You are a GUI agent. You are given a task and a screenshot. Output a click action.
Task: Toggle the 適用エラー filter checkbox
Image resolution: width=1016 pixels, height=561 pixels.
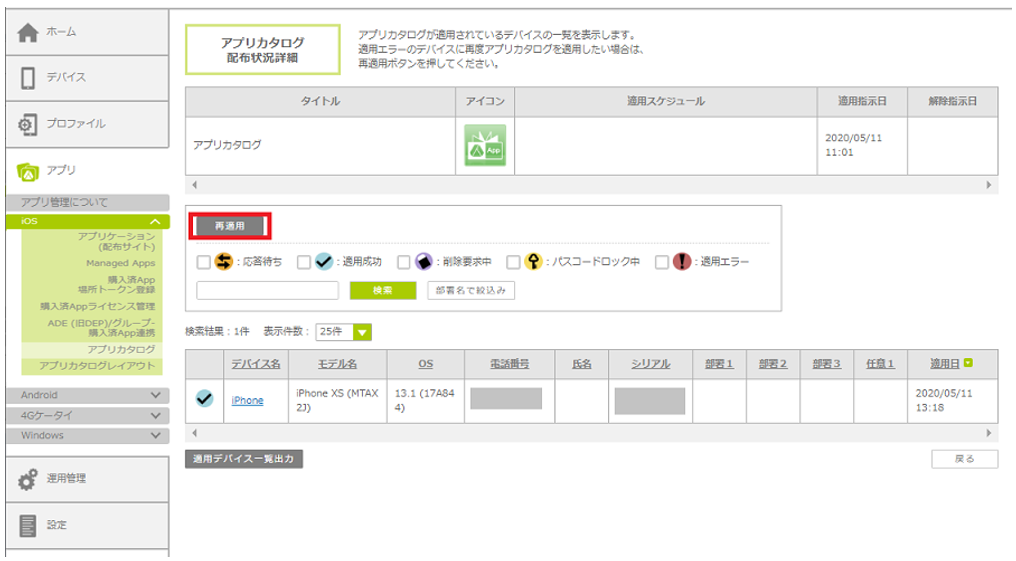point(662,262)
